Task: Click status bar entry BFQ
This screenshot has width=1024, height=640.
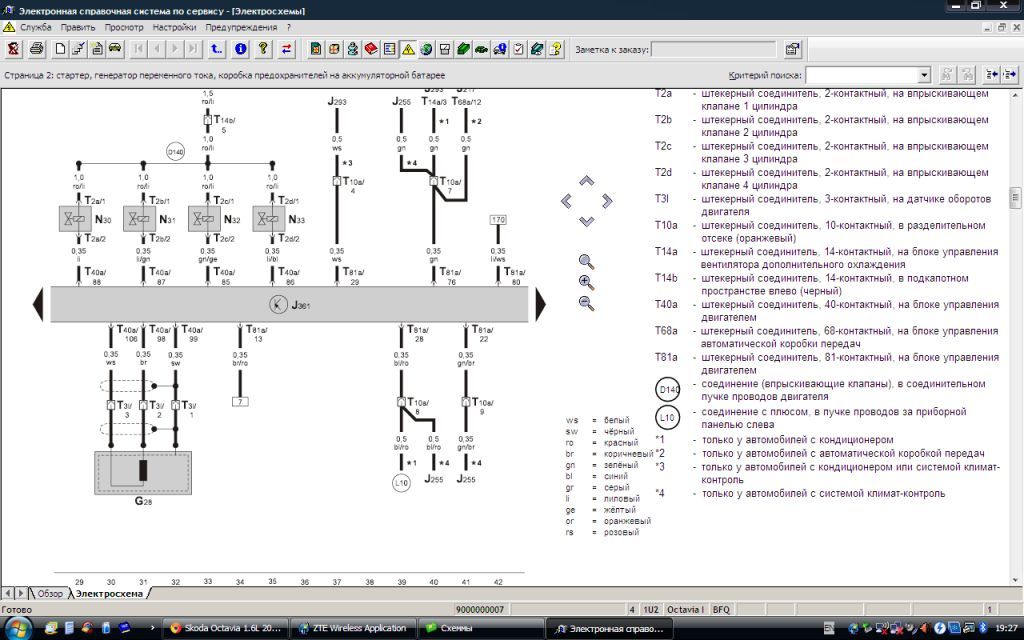Action: tap(721, 609)
